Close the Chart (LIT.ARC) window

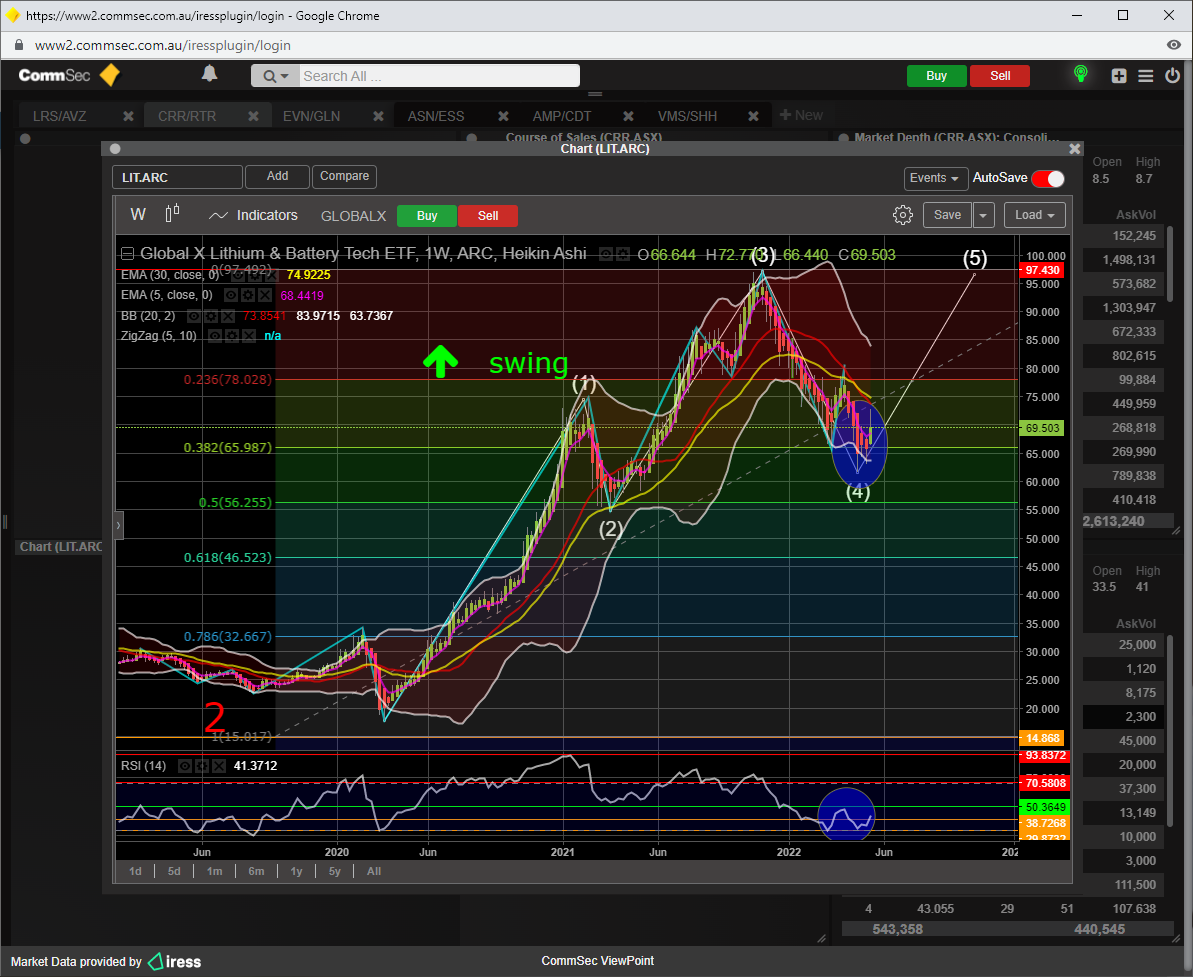tap(1074, 148)
